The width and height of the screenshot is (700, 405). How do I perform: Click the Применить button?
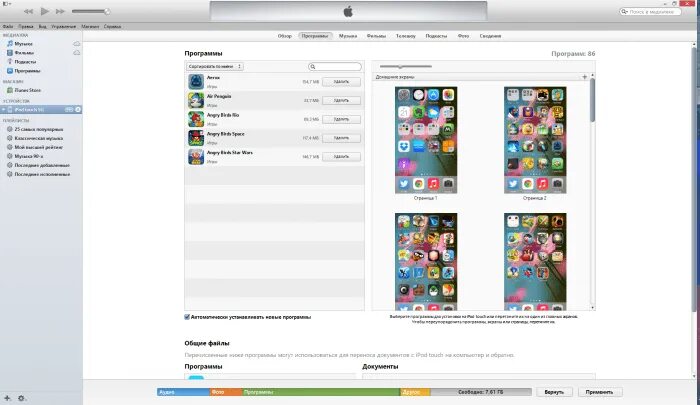click(x=599, y=392)
